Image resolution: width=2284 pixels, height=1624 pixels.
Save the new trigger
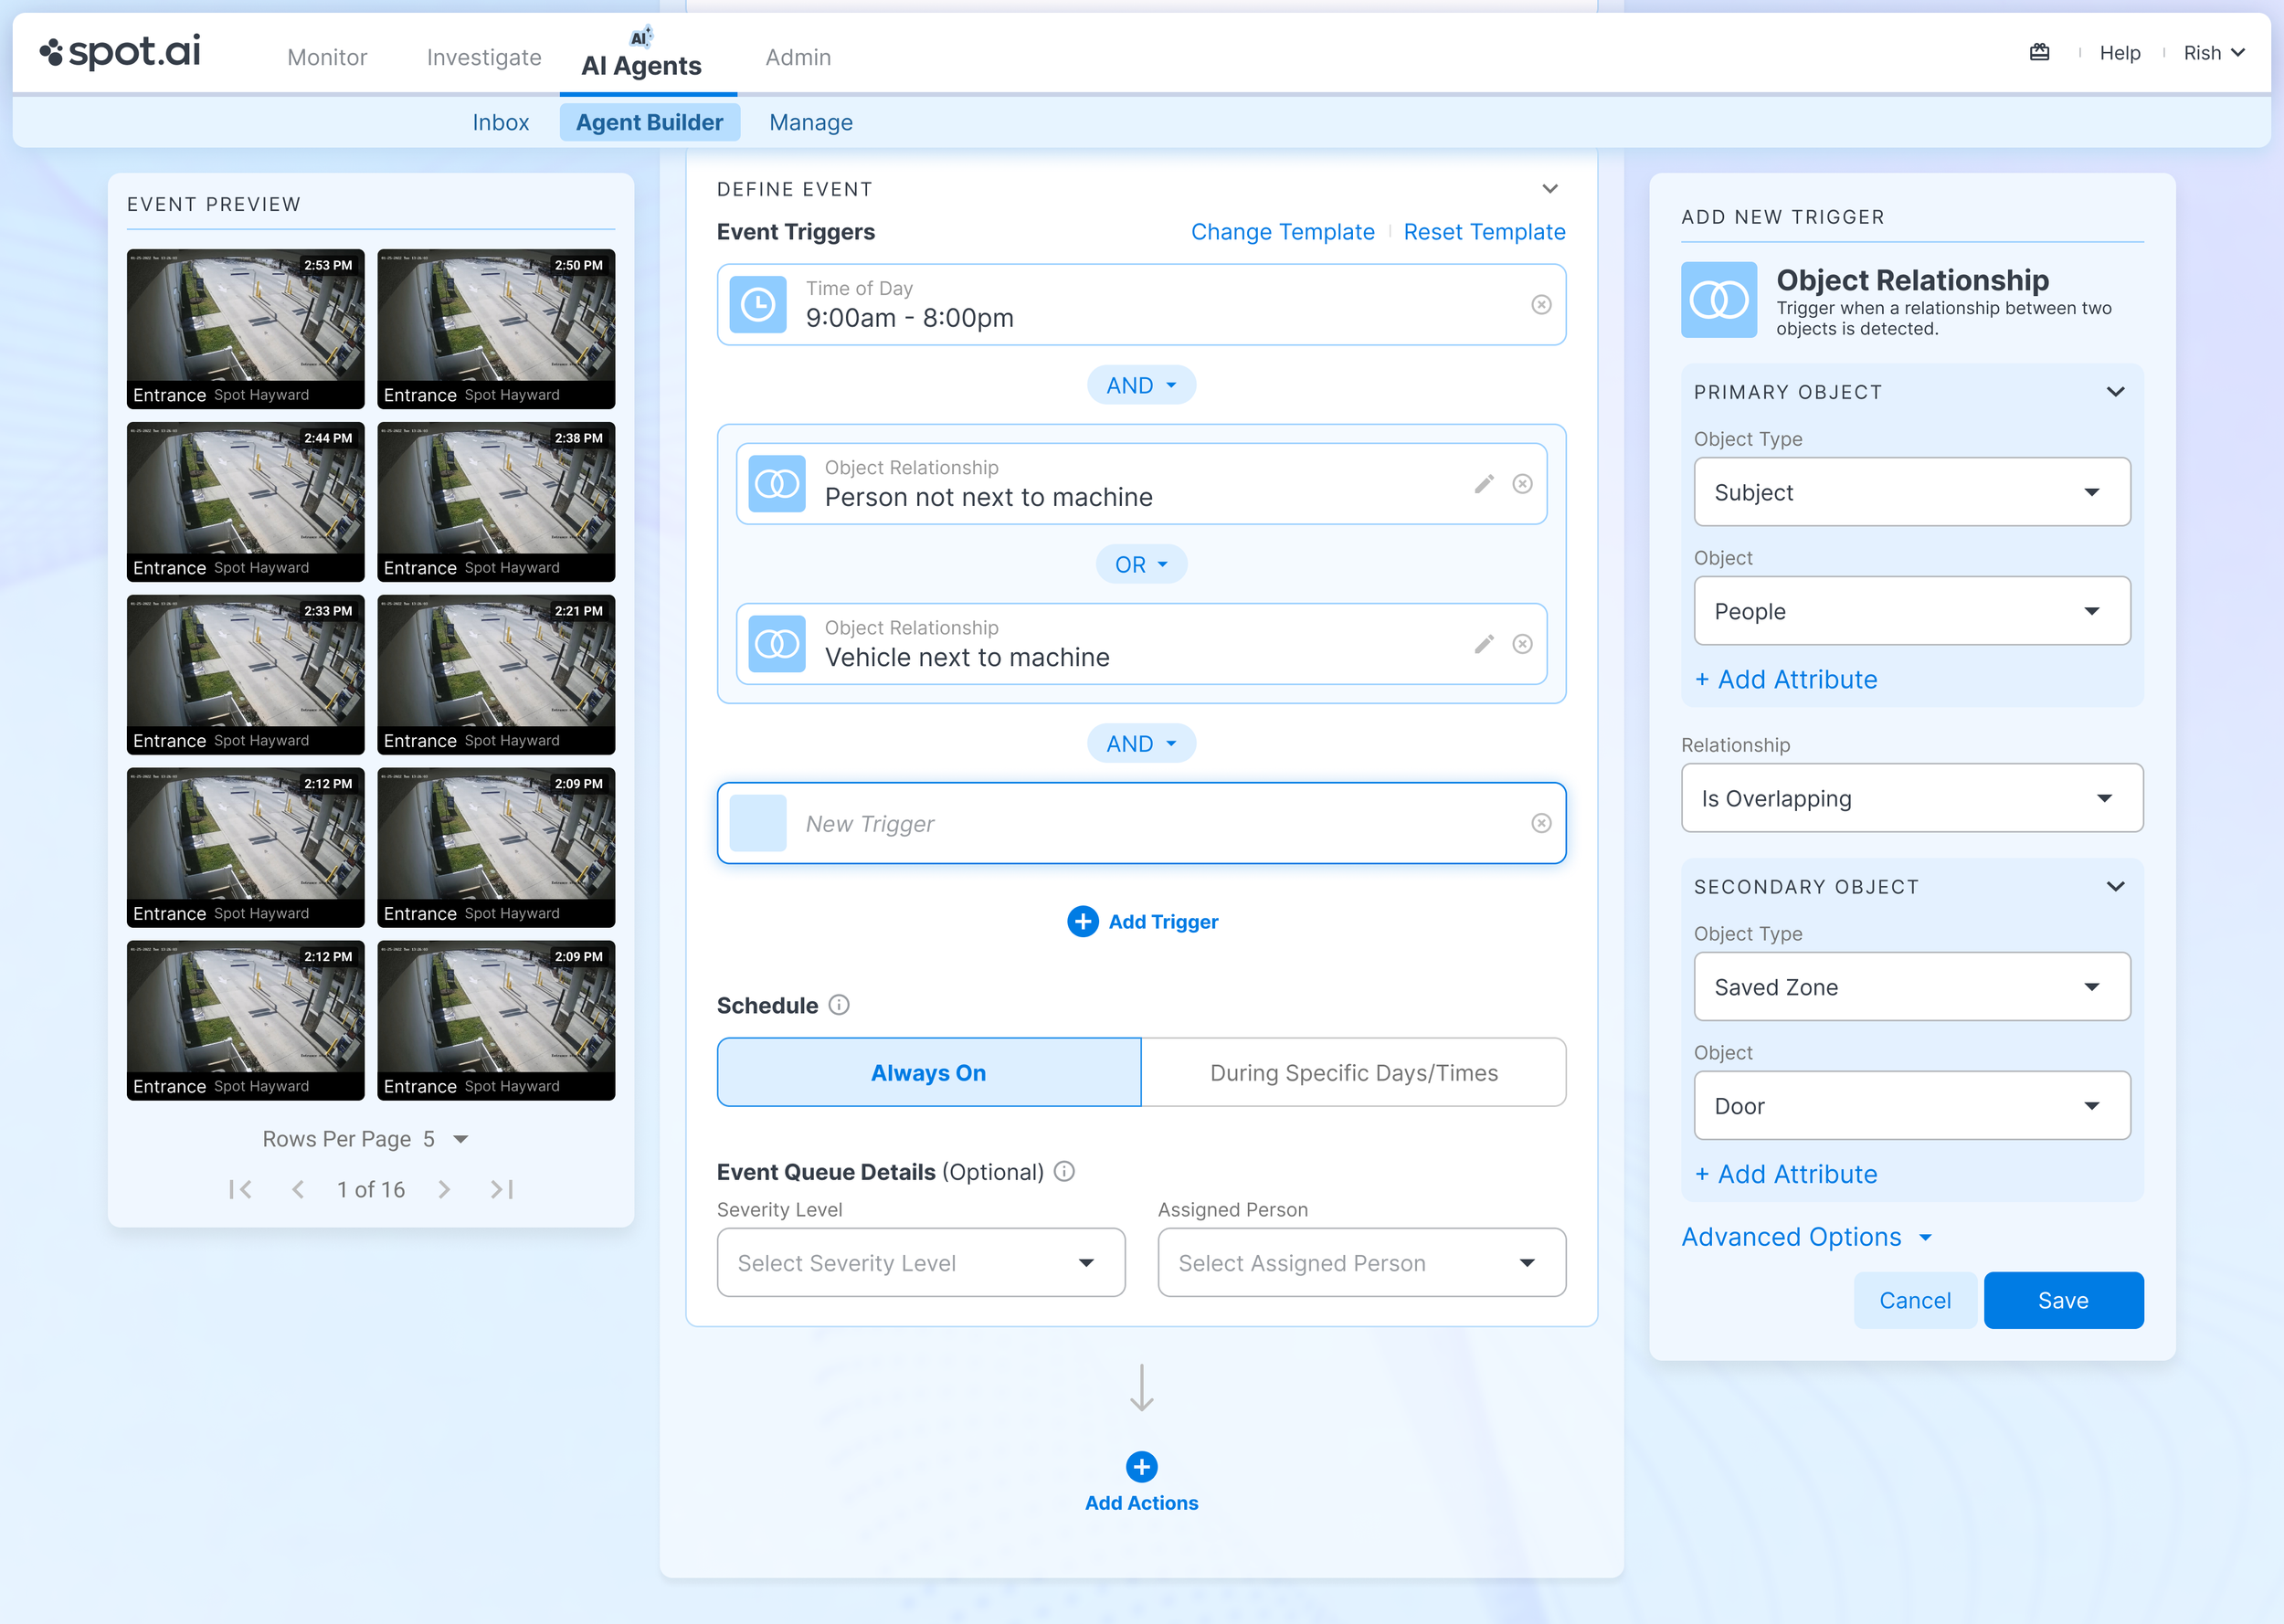tap(2062, 1300)
